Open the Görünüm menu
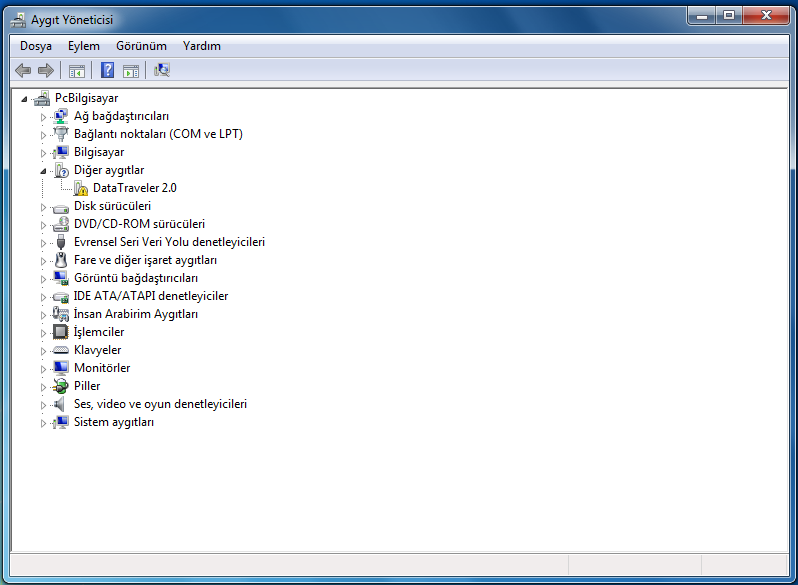Image resolution: width=798 pixels, height=585 pixels. point(141,46)
